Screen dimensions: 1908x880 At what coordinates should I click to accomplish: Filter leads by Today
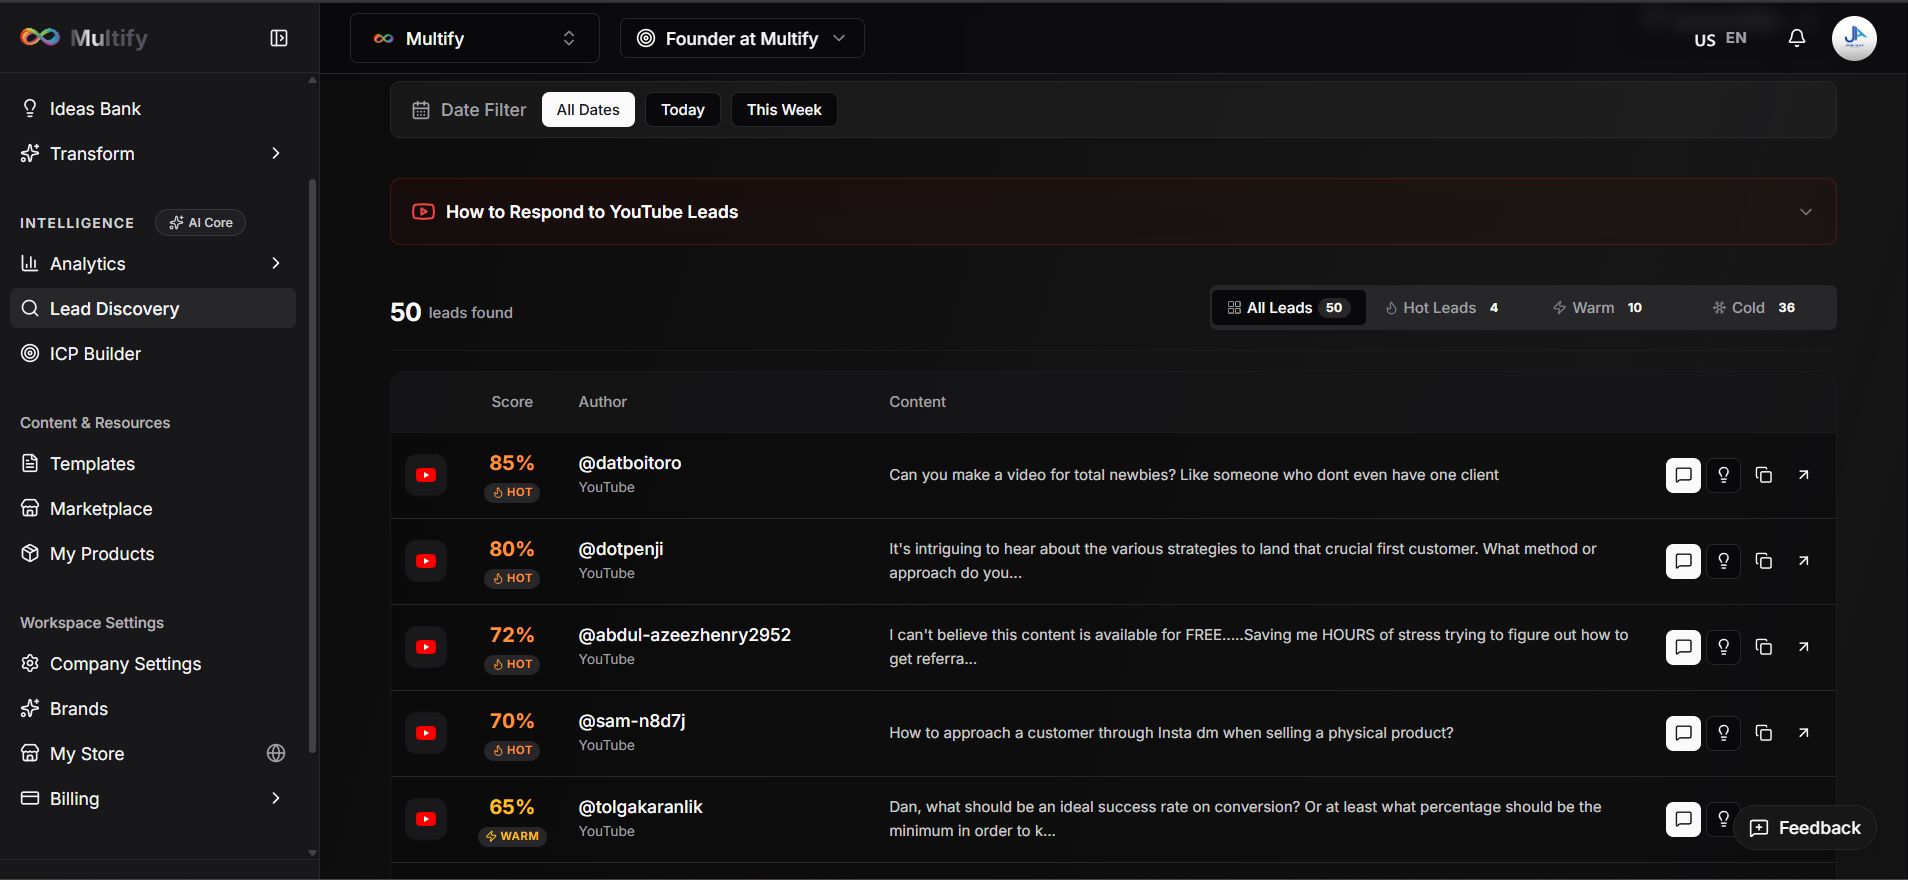click(x=683, y=110)
